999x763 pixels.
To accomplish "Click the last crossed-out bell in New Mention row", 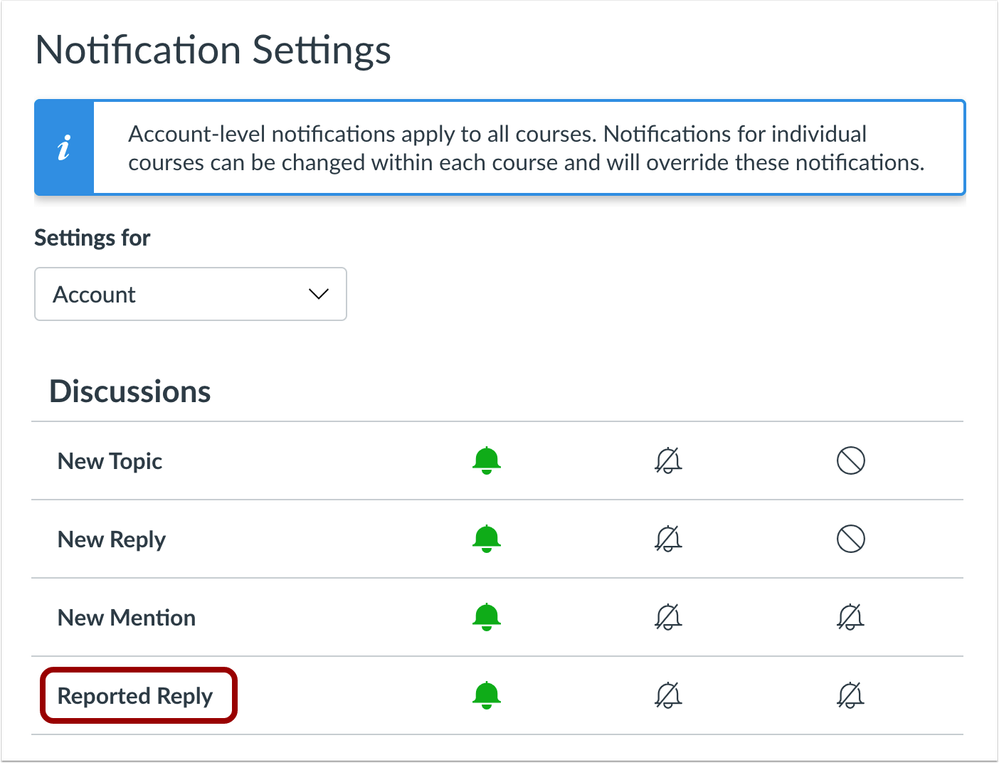I will tap(850, 617).
